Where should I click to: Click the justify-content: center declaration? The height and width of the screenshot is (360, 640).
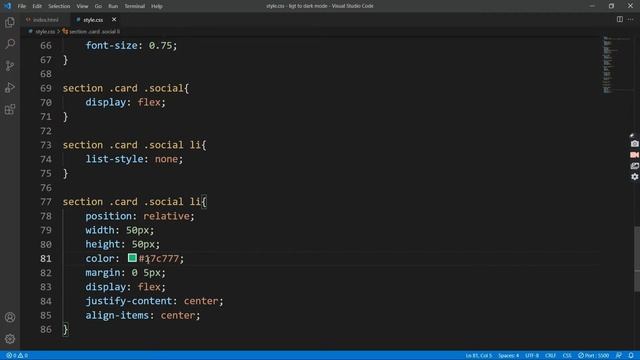(x=154, y=301)
